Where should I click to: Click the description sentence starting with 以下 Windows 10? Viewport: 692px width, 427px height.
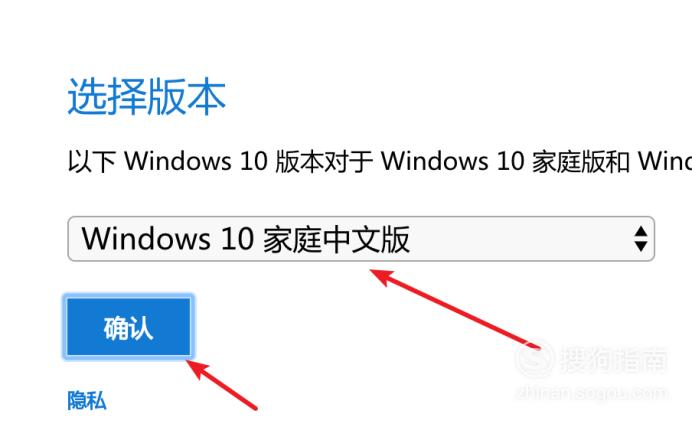pyautogui.click(x=380, y=161)
